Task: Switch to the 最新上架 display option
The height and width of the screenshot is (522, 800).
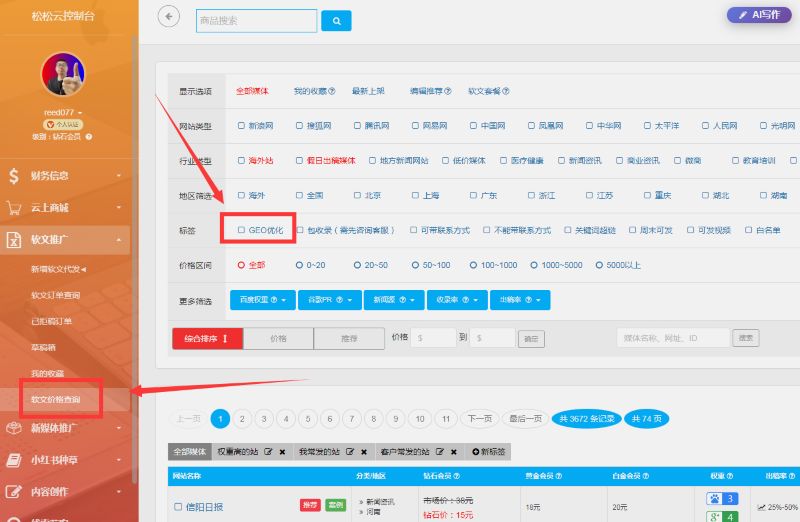Action: (x=368, y=91)
